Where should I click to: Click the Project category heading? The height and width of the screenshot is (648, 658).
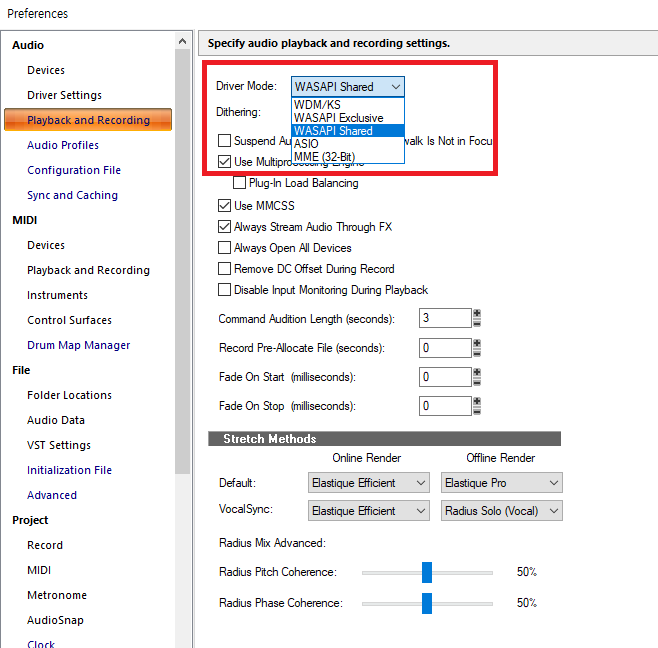(30, 520)
